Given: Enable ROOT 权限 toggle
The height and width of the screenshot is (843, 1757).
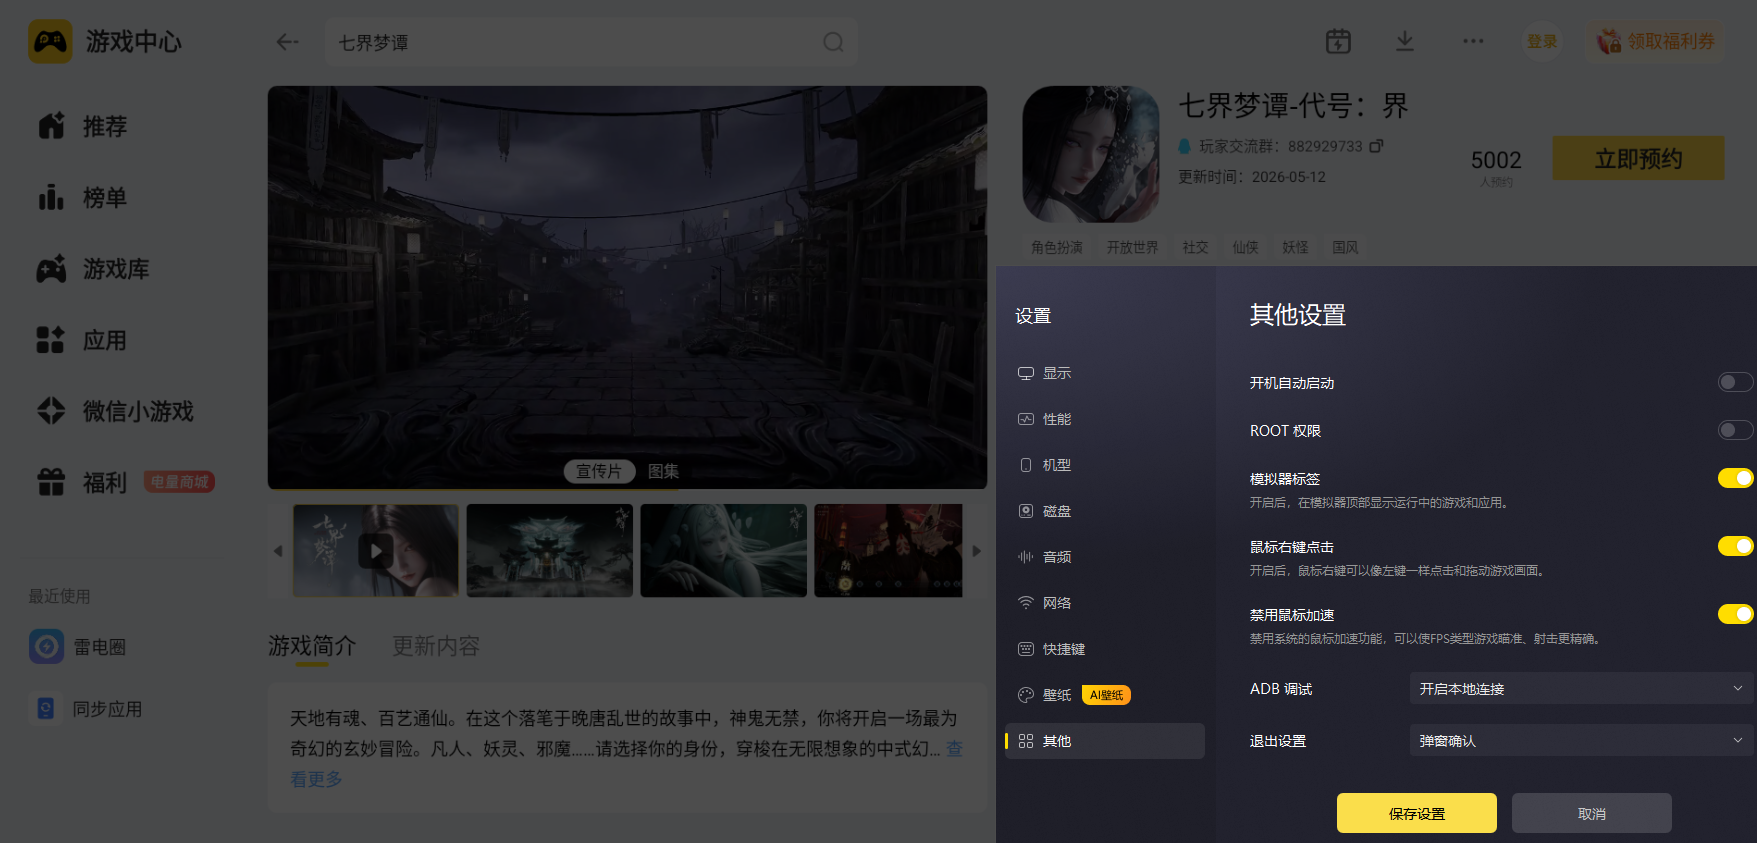Looking at the screenshot, I should pyautogui.click(x=1735, y=430).
